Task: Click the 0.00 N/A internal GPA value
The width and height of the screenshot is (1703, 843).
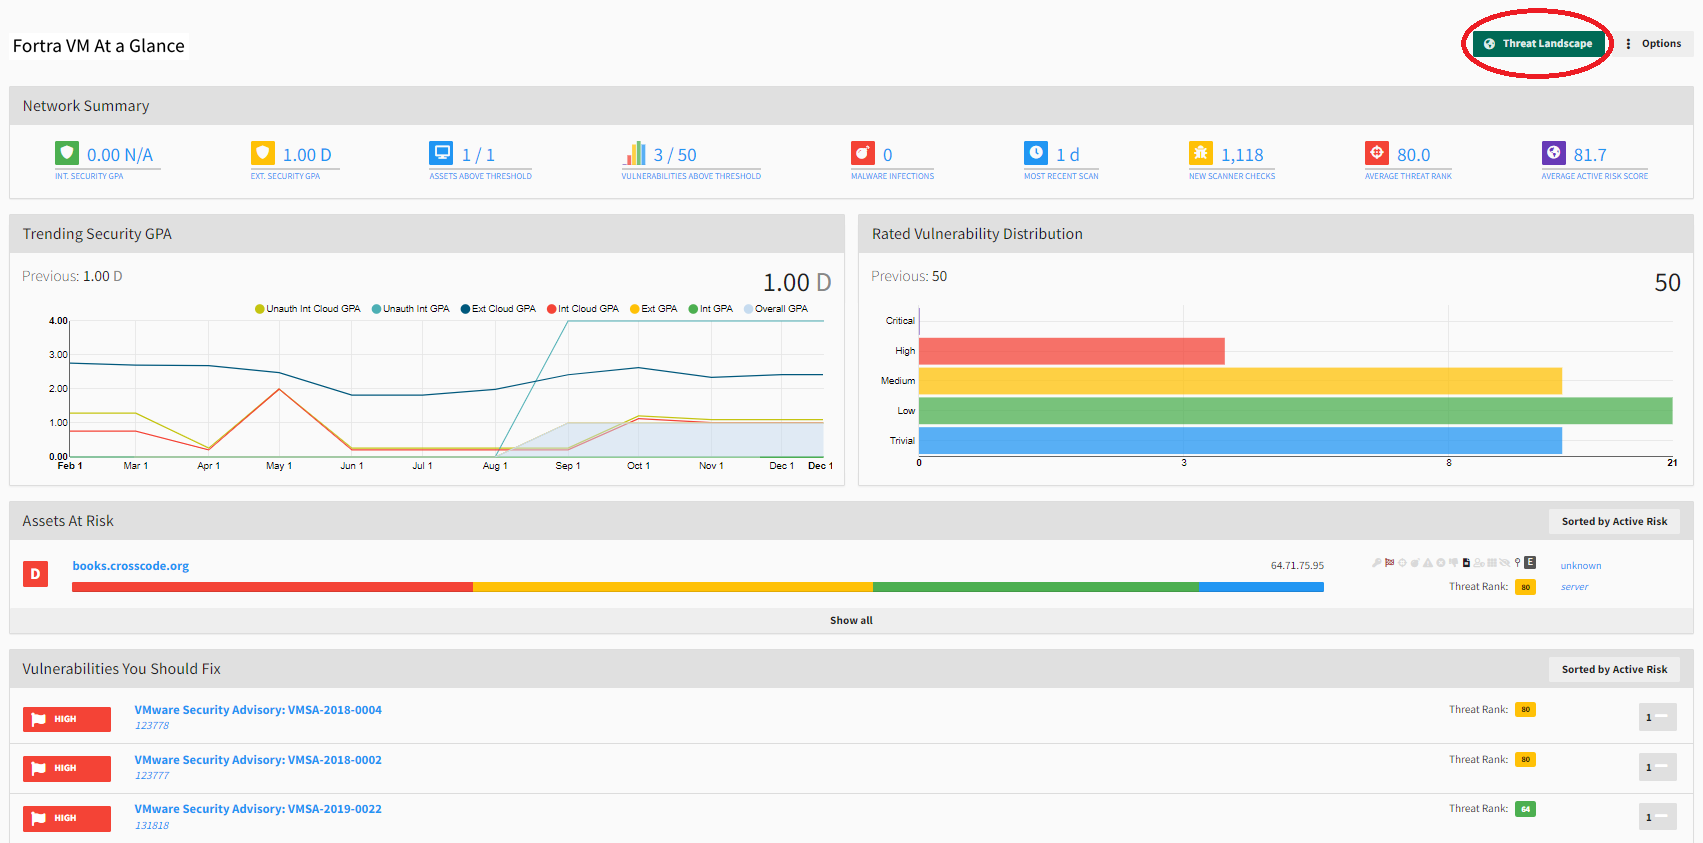Action: point(120,155)
